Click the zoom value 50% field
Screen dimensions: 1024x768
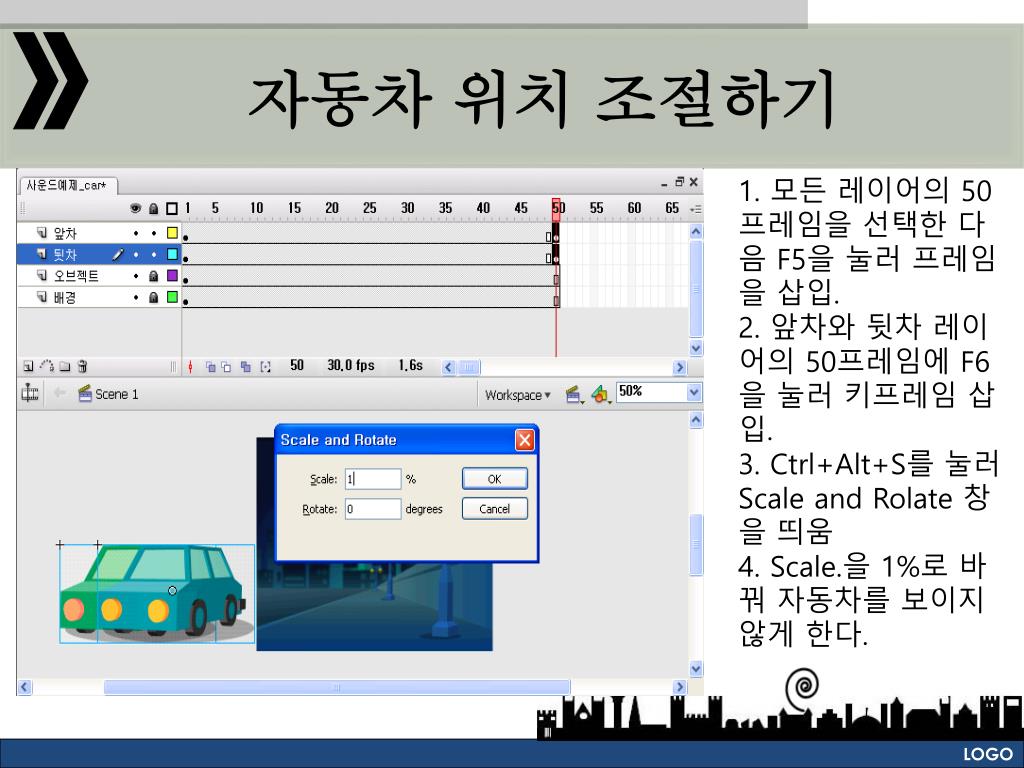point(651,392)
